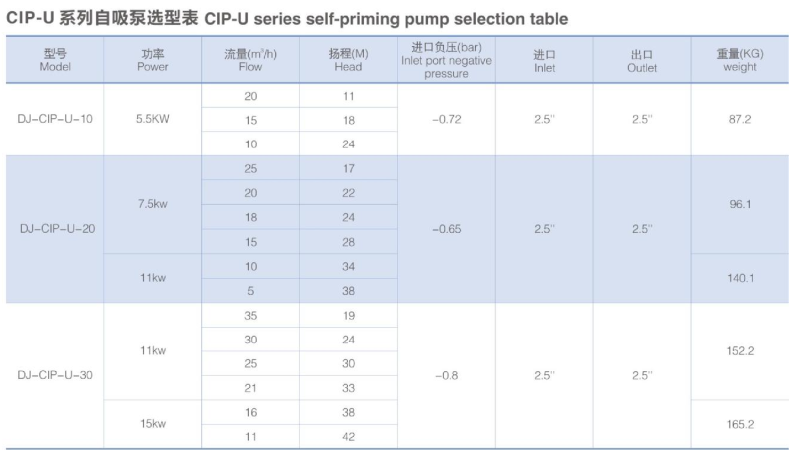Image resolution: width=789 pixels, height=450 pixels.
Task: Click the 7.5kw power cell
Action: 152,204
